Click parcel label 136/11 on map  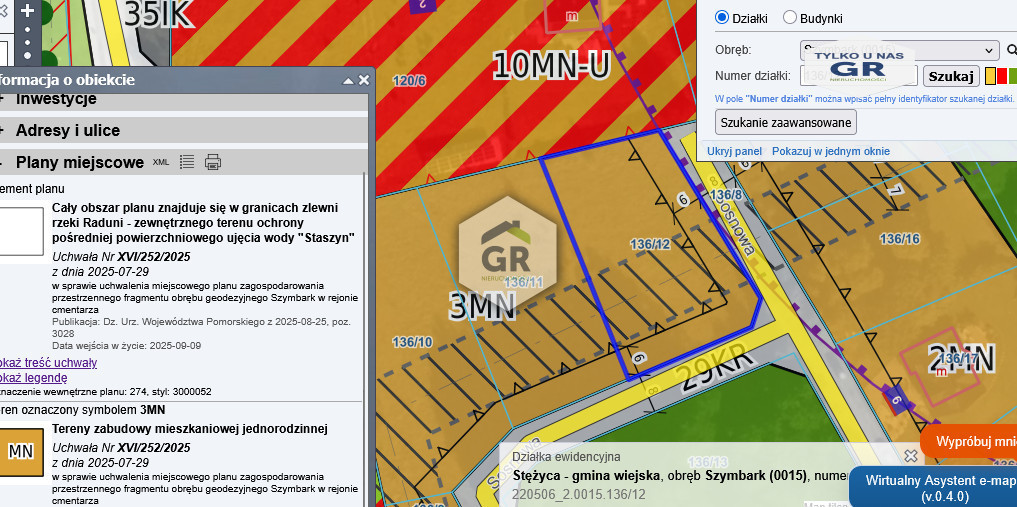point(523,282)
